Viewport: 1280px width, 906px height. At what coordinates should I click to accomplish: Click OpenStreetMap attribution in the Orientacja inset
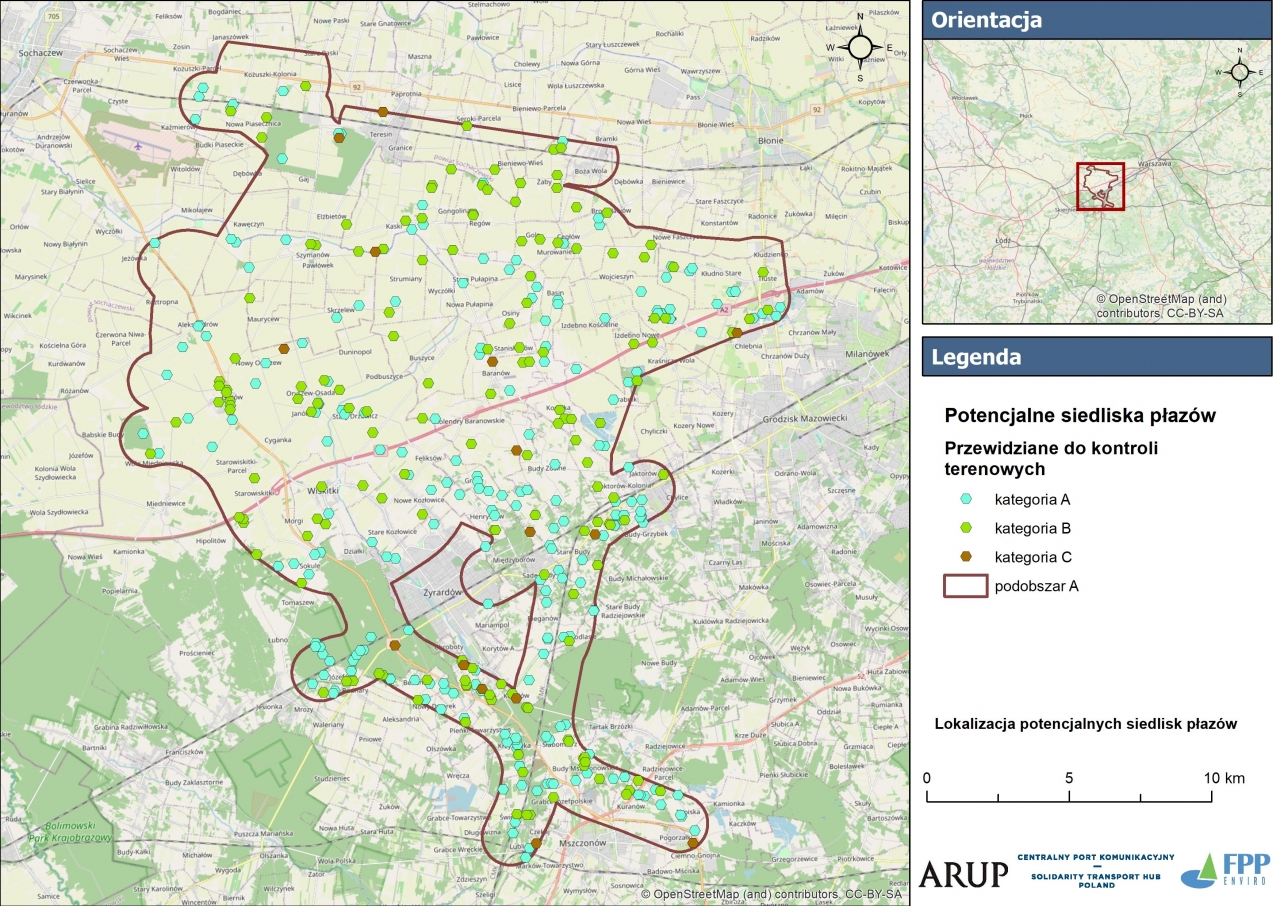coord(1160,306)
